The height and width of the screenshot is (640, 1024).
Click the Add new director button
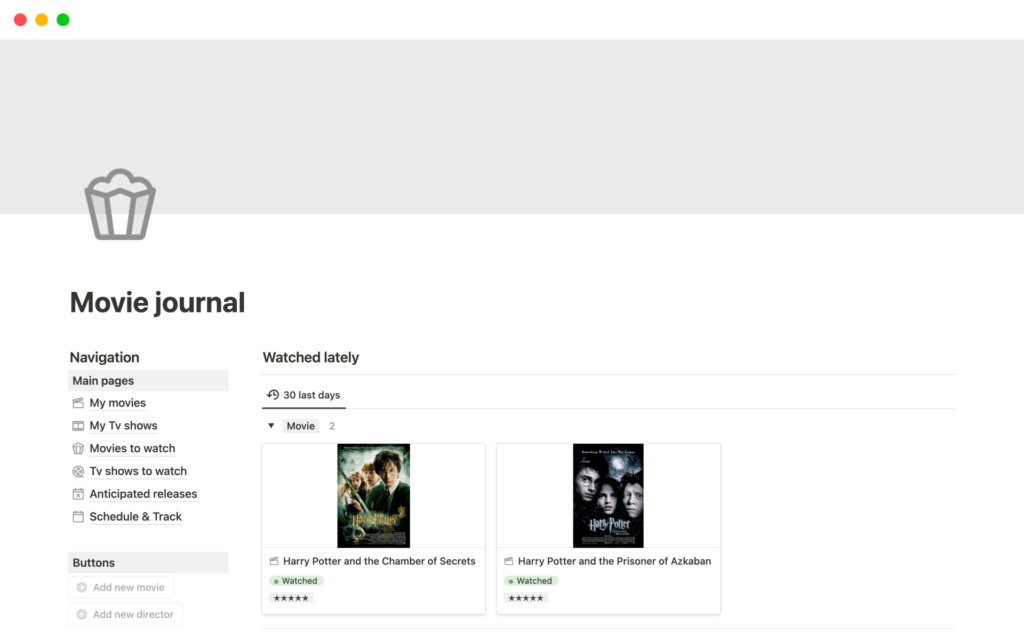pyautogui.click(x=125, y=615)
